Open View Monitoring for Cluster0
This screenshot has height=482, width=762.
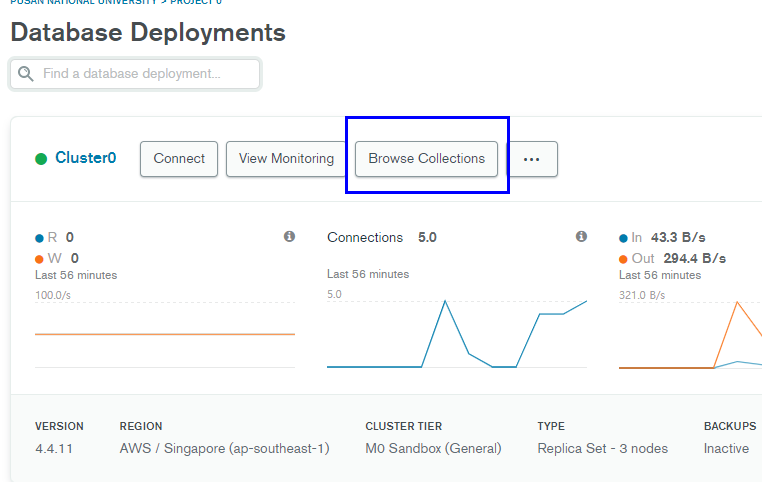point(286,159)
